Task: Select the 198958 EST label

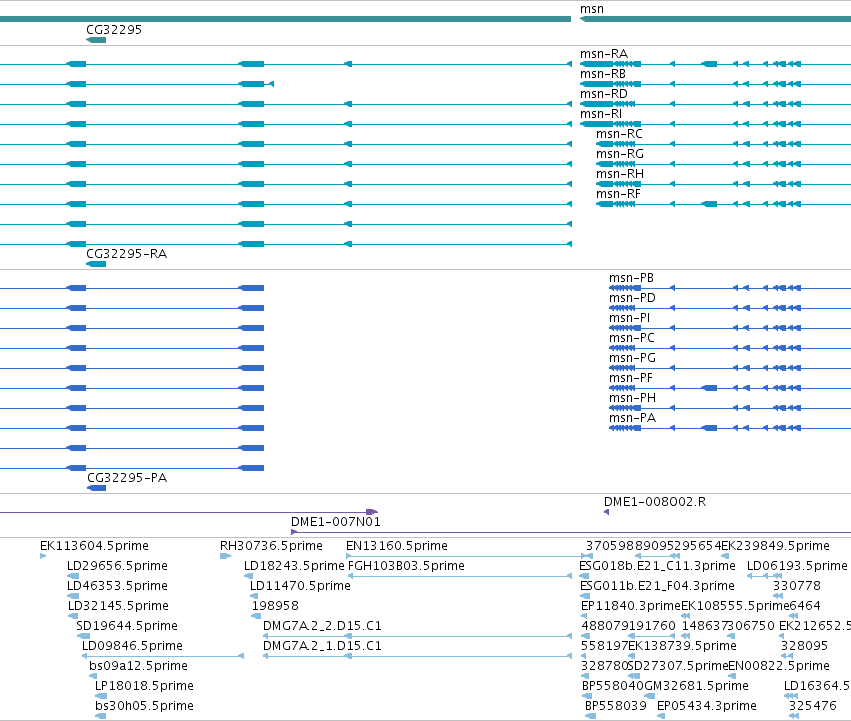Action: coord(275,606)
